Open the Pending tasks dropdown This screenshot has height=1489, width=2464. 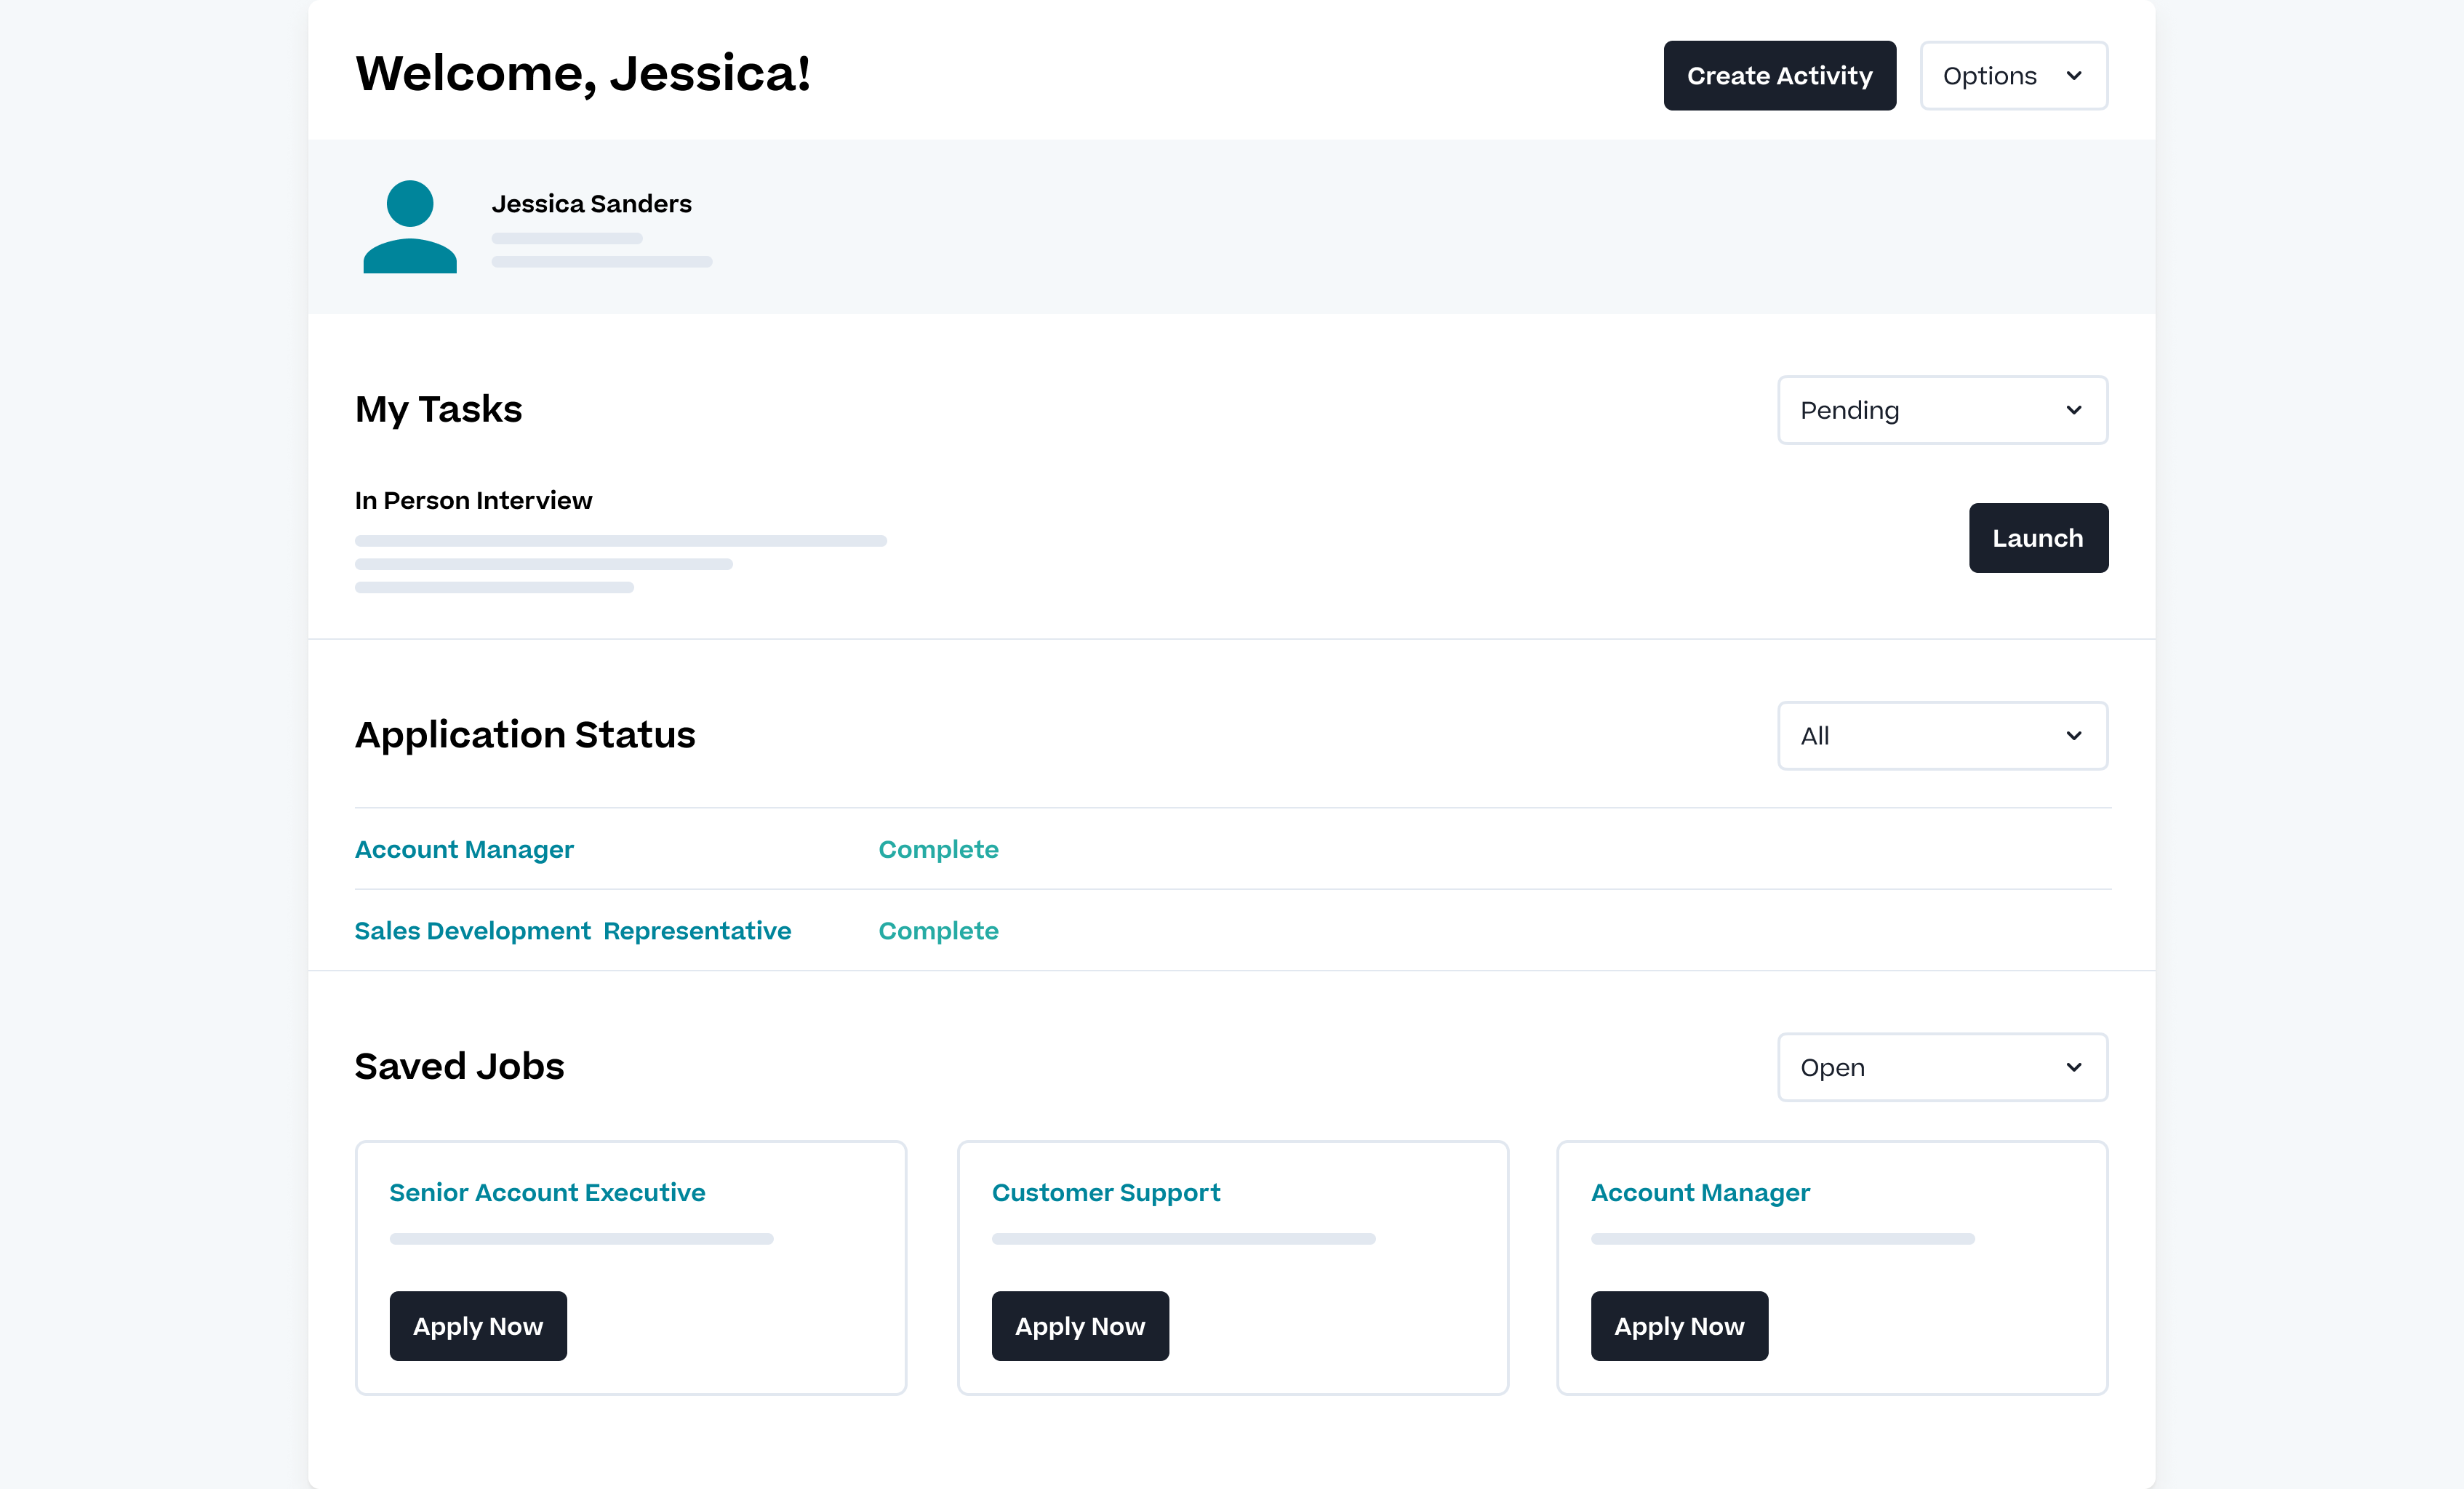(1941, 410)
